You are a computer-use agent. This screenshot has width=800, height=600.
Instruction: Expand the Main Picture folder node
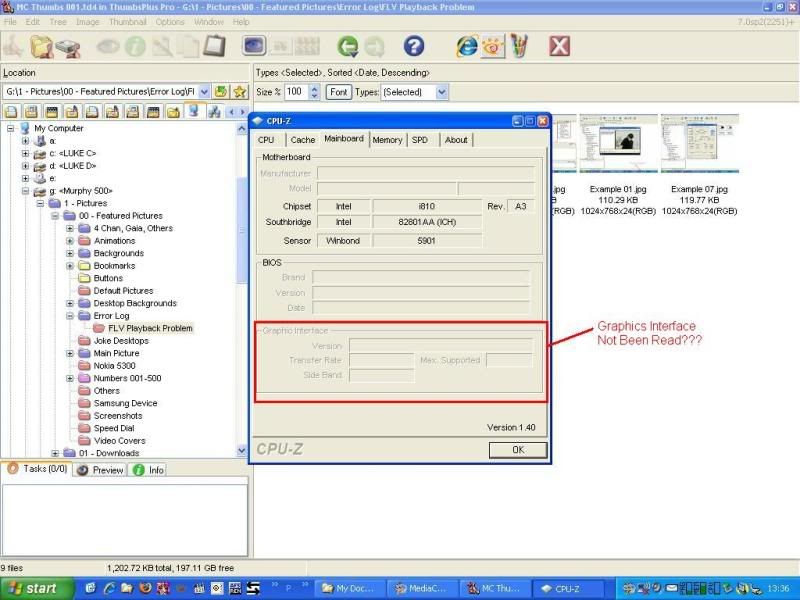(70, 353)
